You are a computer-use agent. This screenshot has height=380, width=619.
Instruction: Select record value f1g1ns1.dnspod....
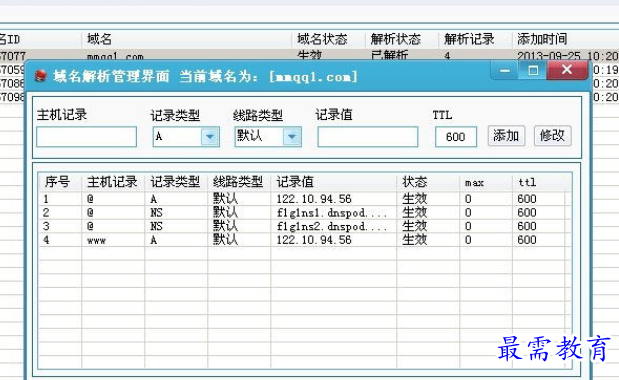coord(331,213)
